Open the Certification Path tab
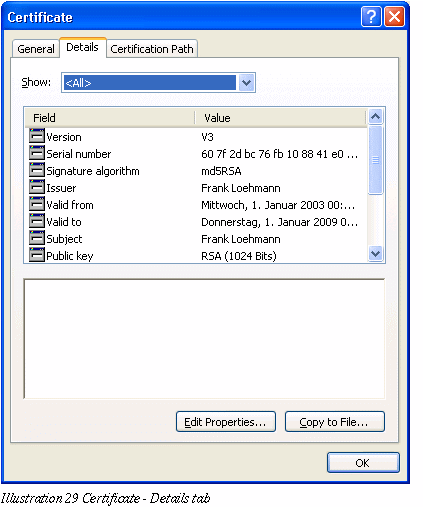Image resolution: width=423 pixels, height=507 pixels. (x=152, y=49)
